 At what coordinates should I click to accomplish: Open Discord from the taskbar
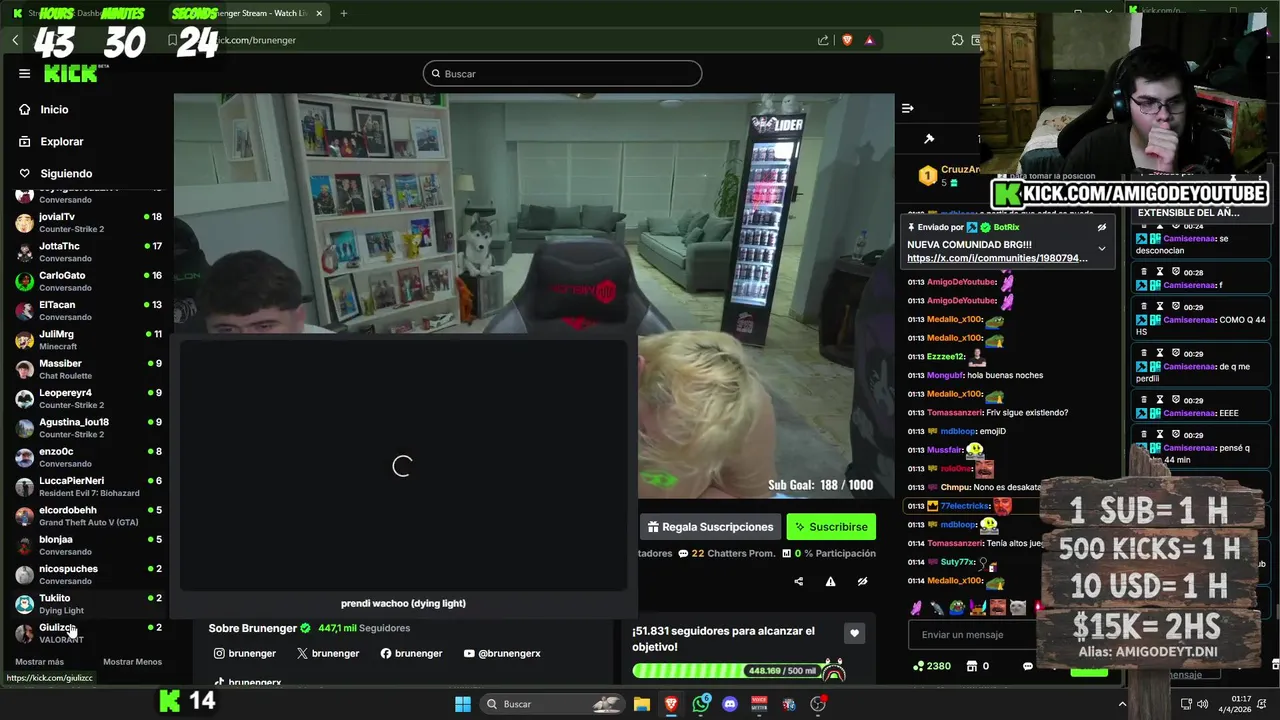[730, 704]
